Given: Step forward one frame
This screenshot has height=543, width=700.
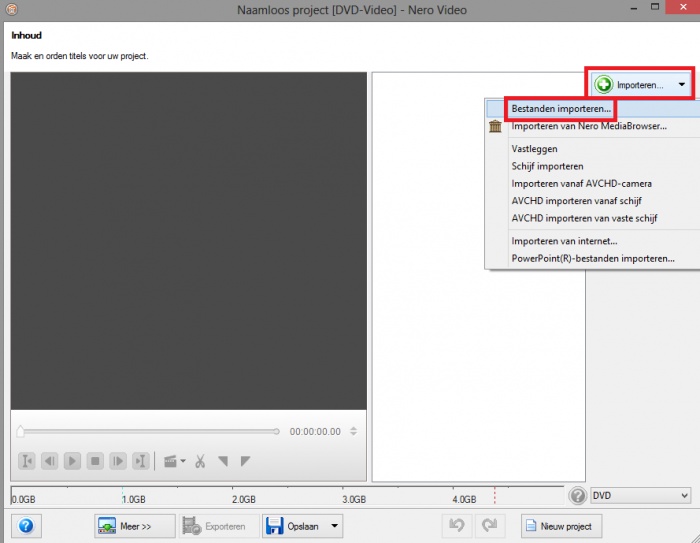Looking at the screenshot, I should pyautogui.click(x=118, y=461).
